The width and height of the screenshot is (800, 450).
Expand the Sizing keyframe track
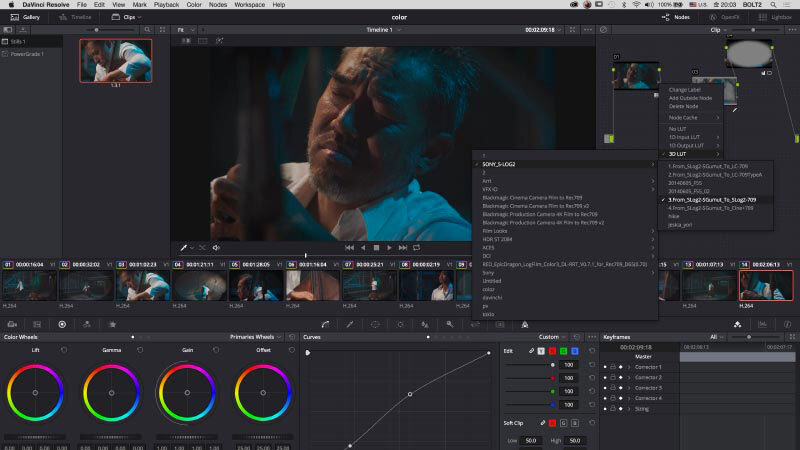629,409
